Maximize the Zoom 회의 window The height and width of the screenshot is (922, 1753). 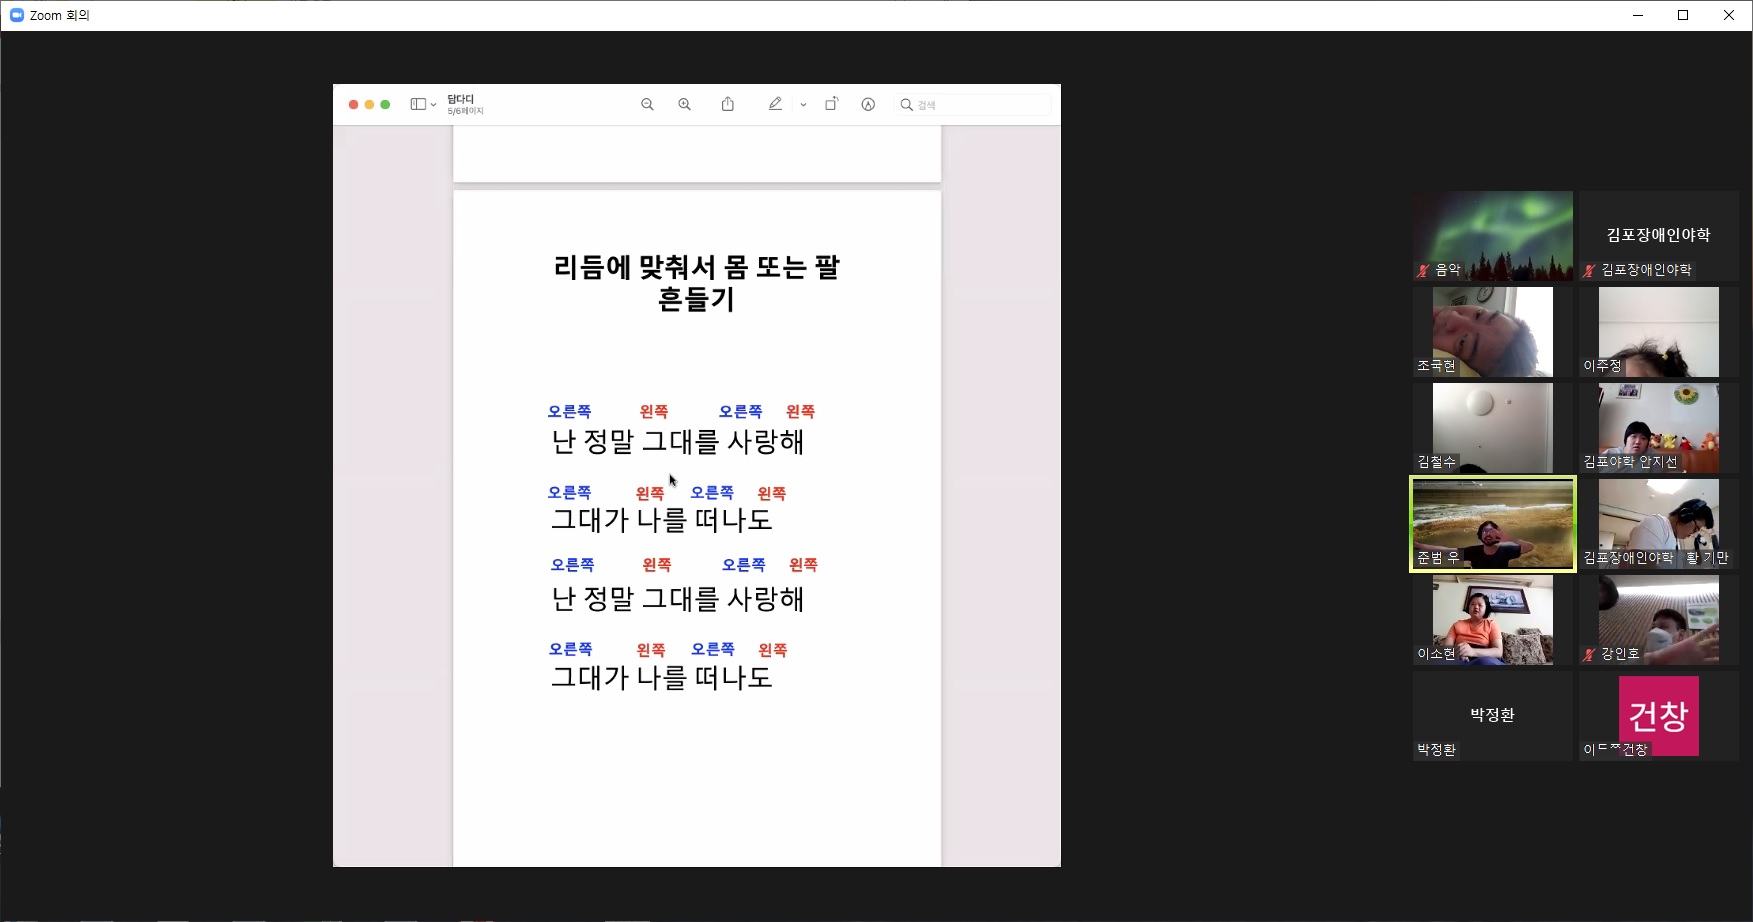pyautogui.click(x=1683, y=15)
